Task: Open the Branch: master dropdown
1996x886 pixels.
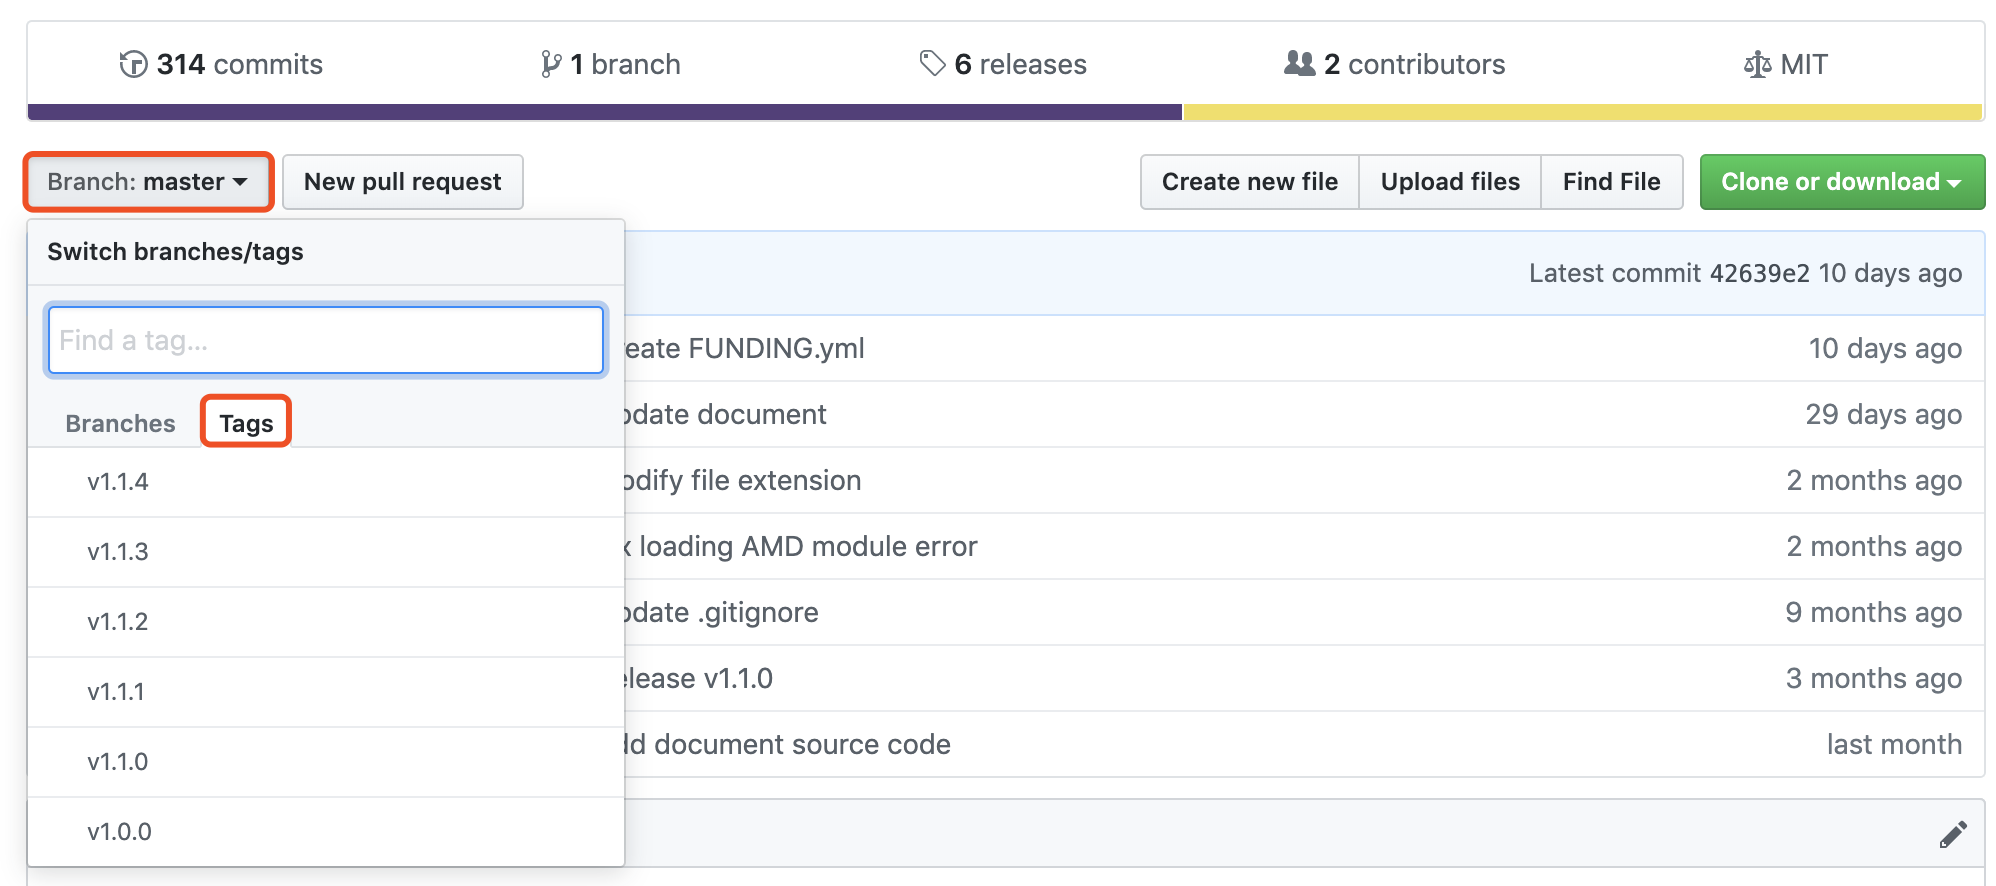Action: 148,182
